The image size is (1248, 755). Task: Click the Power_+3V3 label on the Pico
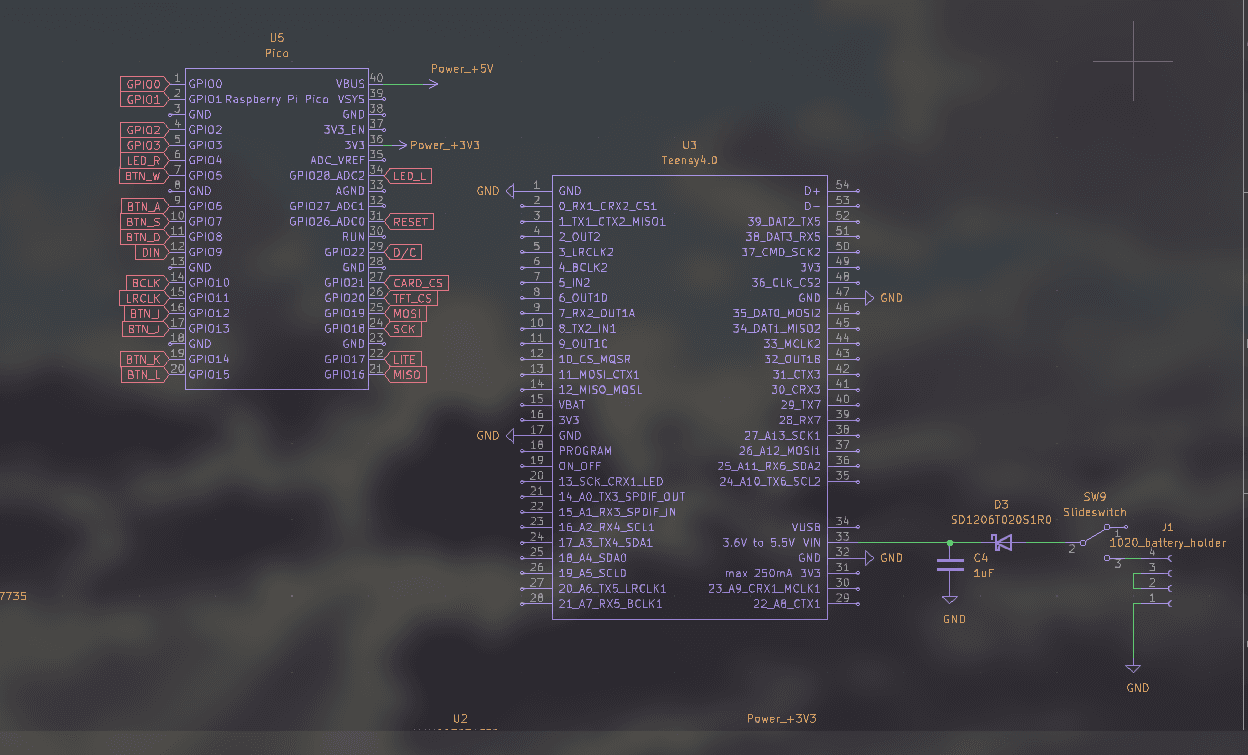pyautogui.click(x=444, y=146)
